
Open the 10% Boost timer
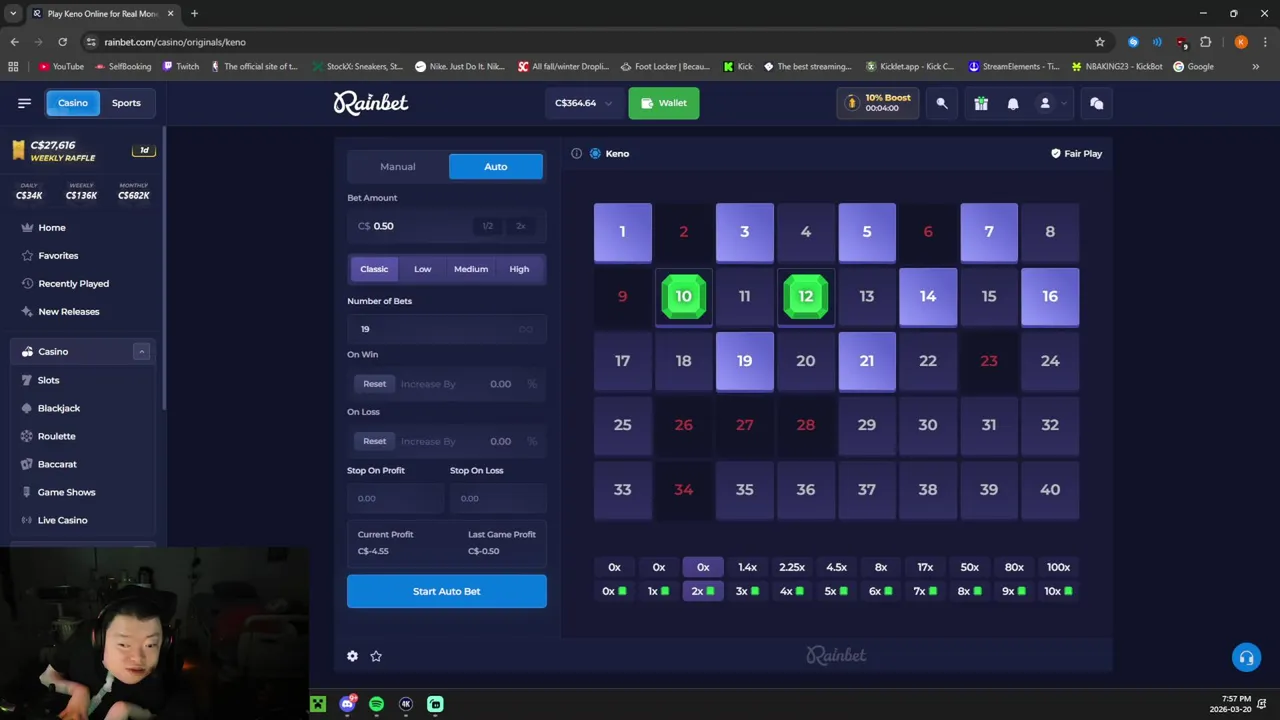click(878, 103)
